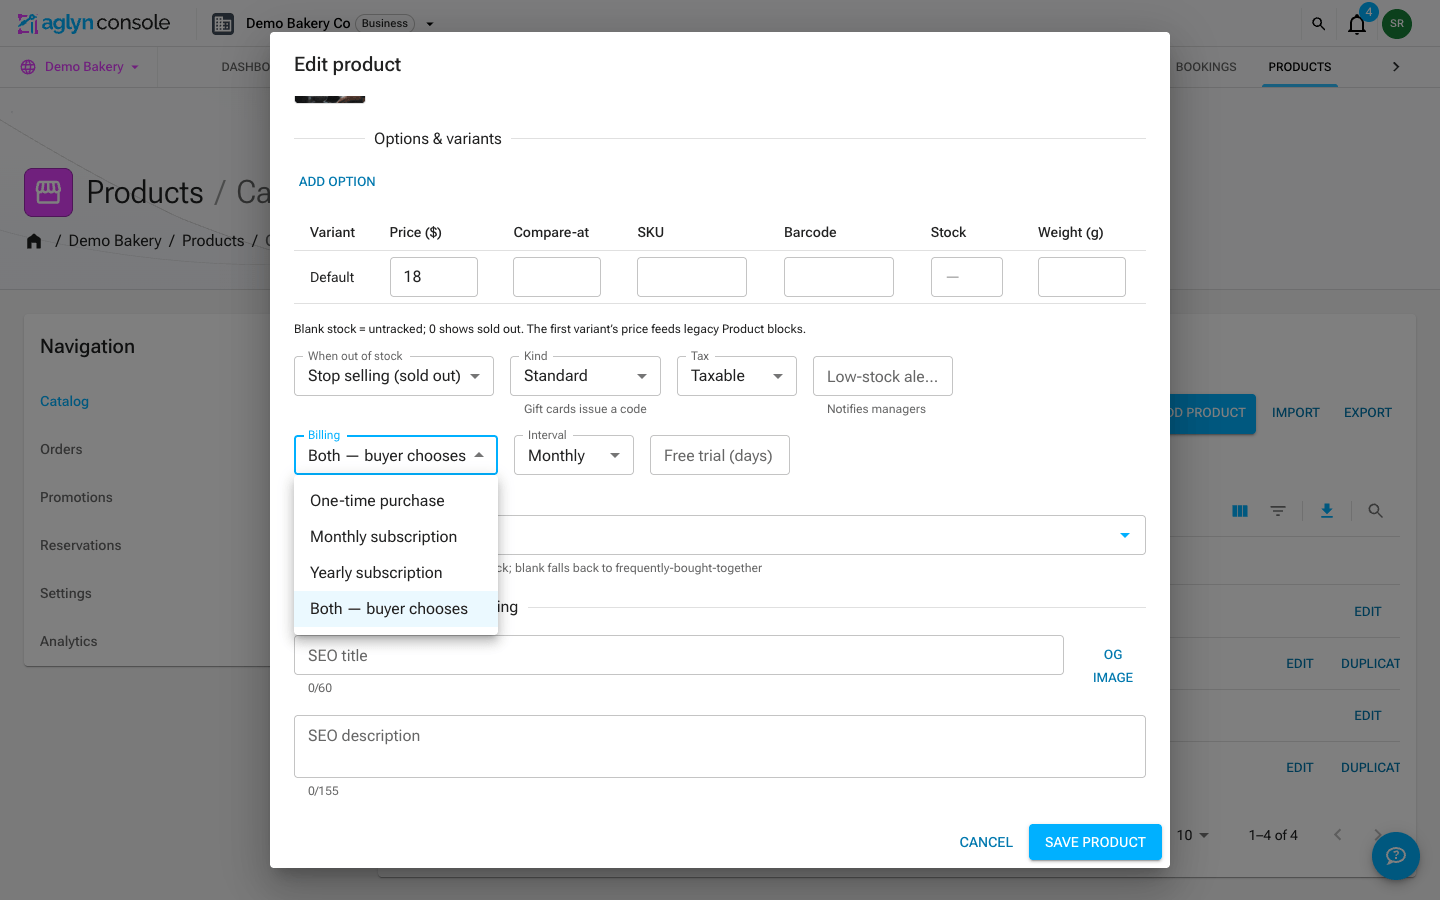The width and height of the screenshot is (1440, 900).
Task: Click ADD OPTION
Action: [x=337, y=182]
